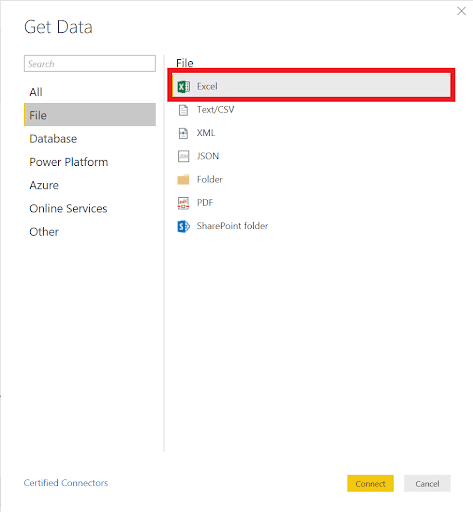Choose the Text/CSV label
The width and height of the screenshot is (473, 512).
215,110
